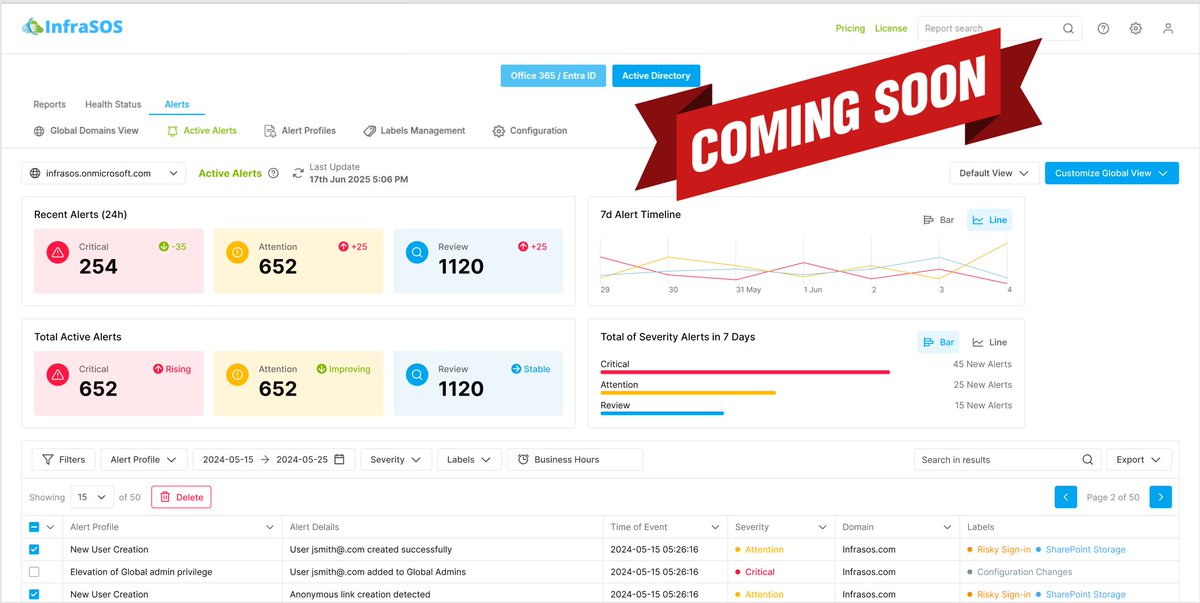The image size is (1200, 603).
Task: Select the Alerts tab
Action: click(177, 104)
